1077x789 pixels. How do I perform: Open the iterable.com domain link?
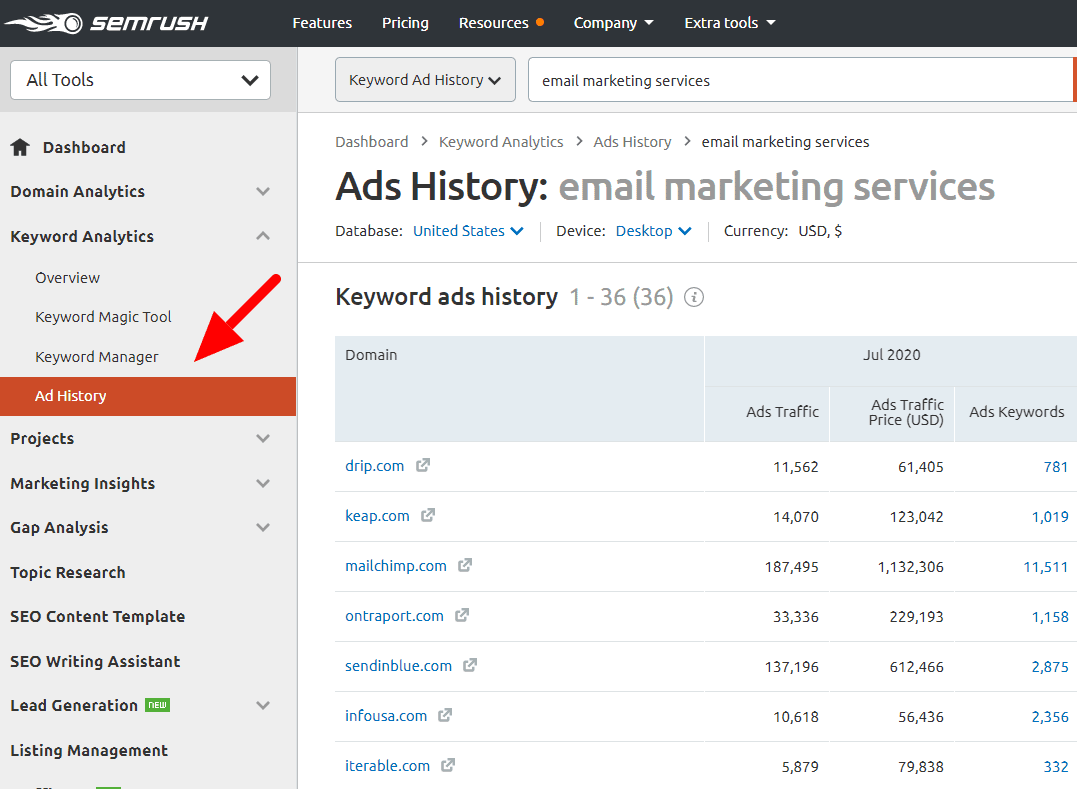point(387,766)
